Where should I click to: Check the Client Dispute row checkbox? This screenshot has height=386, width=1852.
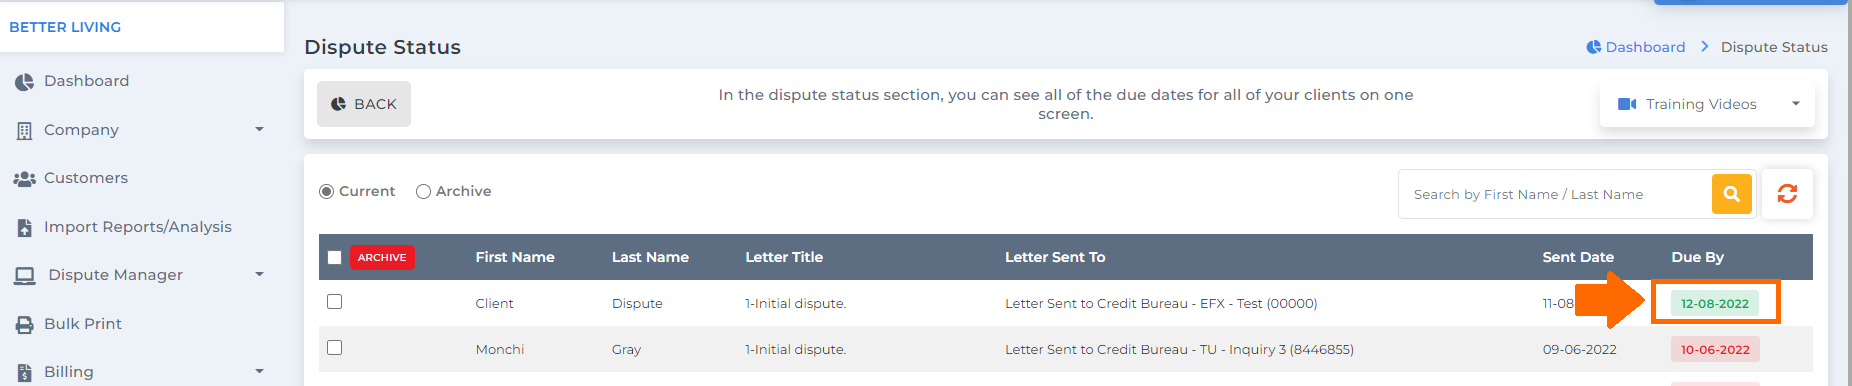point(335,302)
